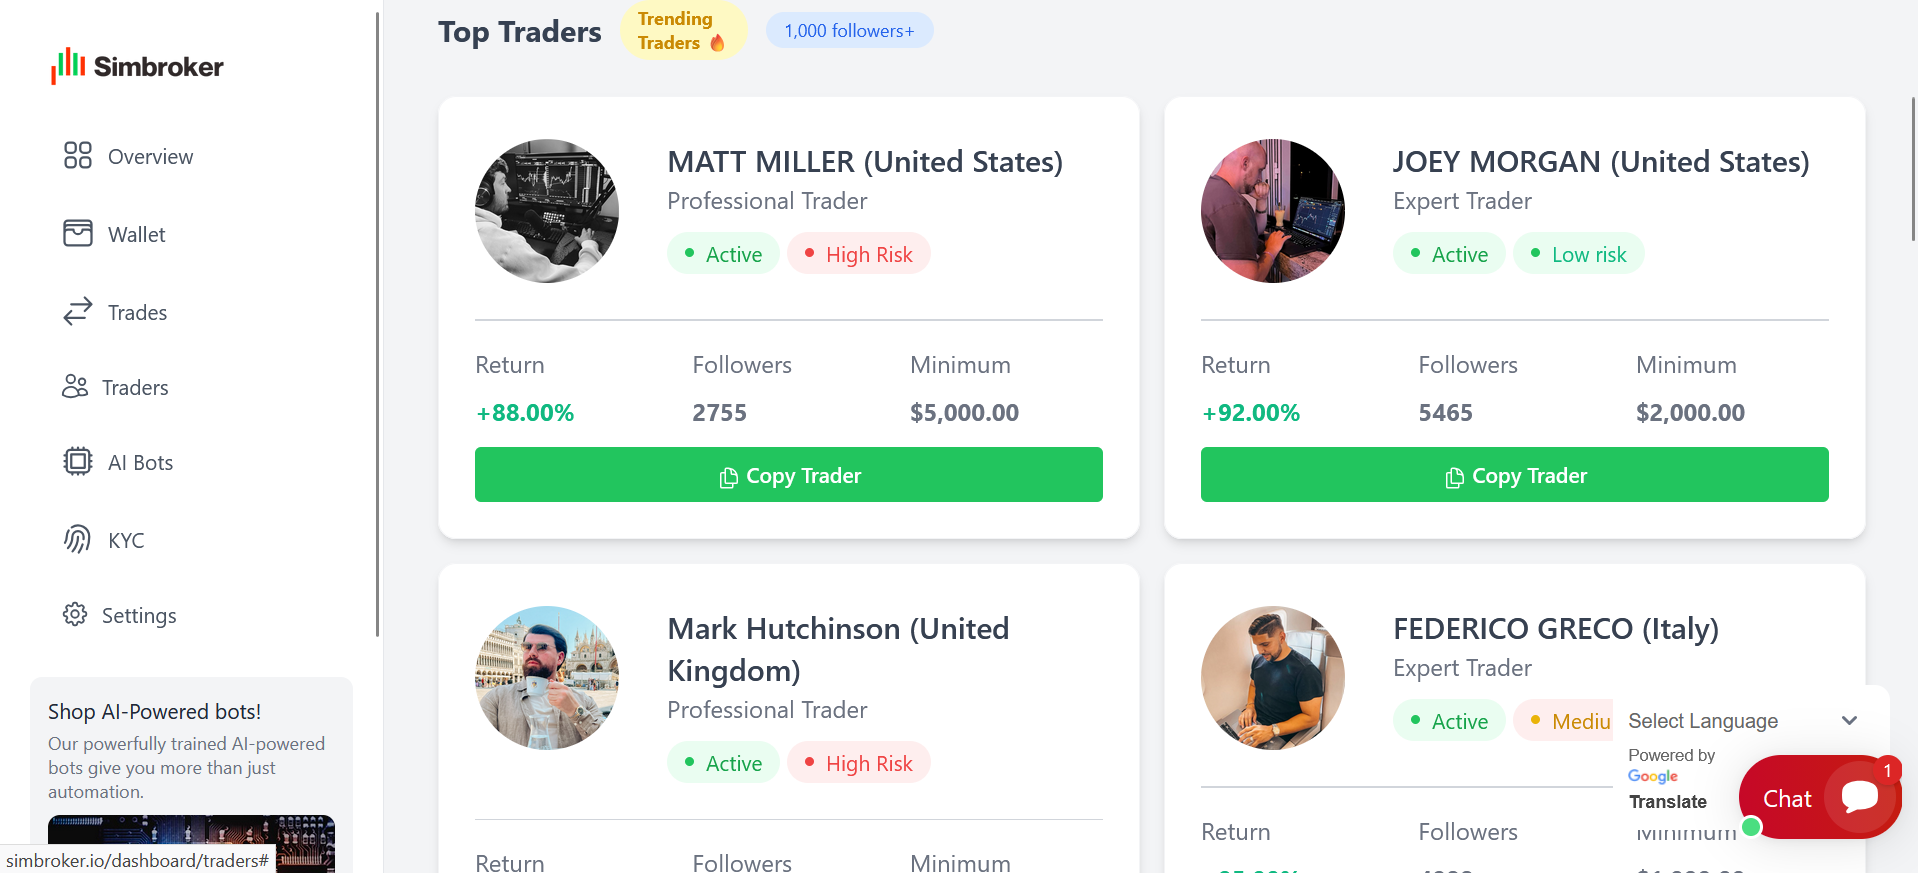Click the KYC fingerprint icon

click(77, 539)
